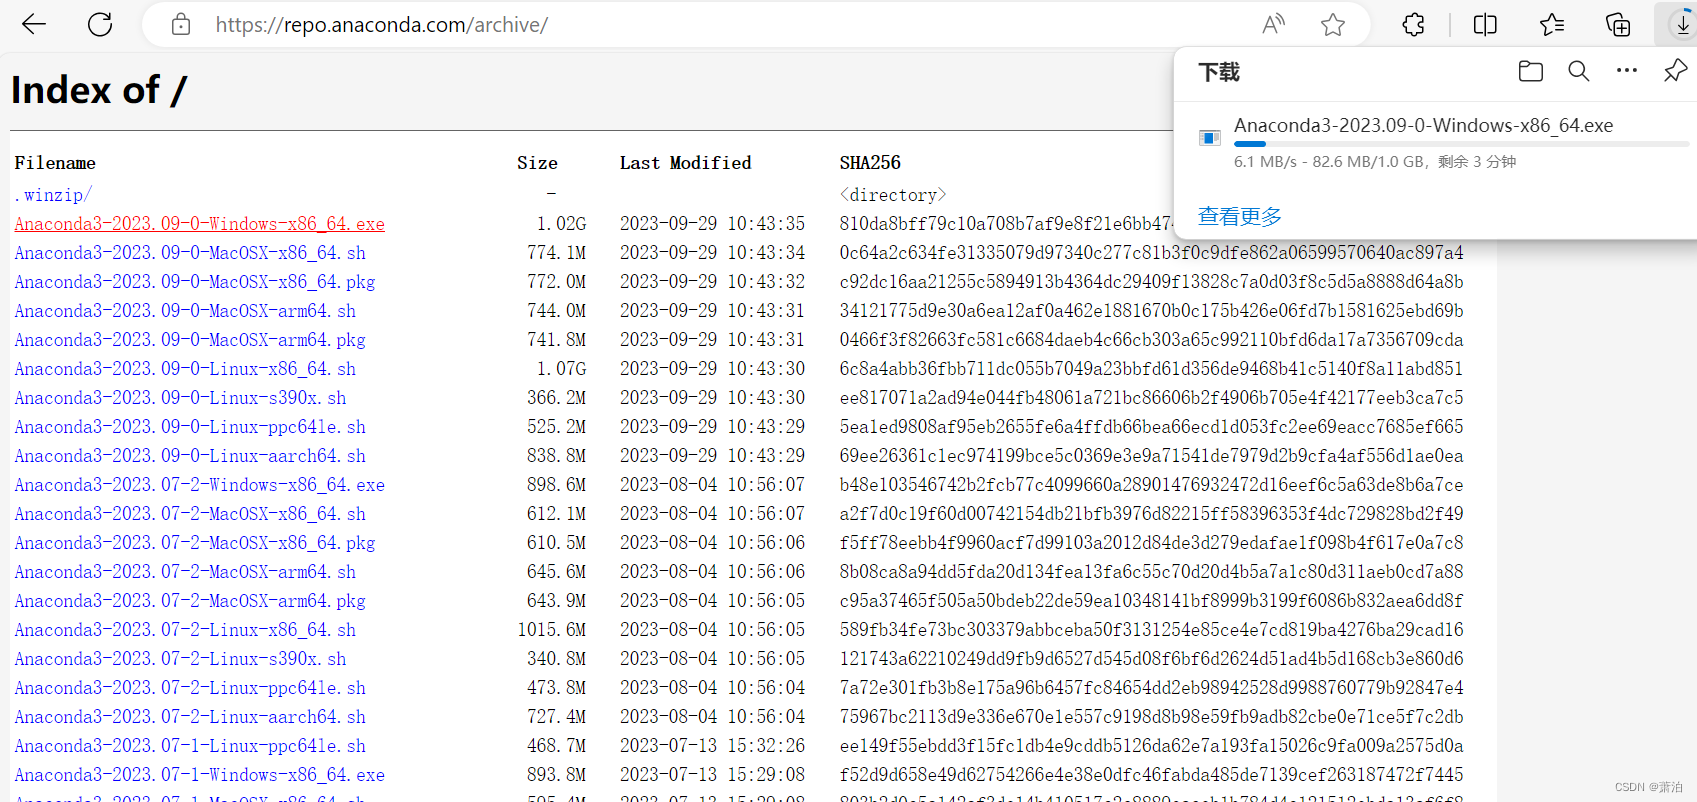
Task: Open the .winzip/ directory
Action: click(x=53, y=195)
